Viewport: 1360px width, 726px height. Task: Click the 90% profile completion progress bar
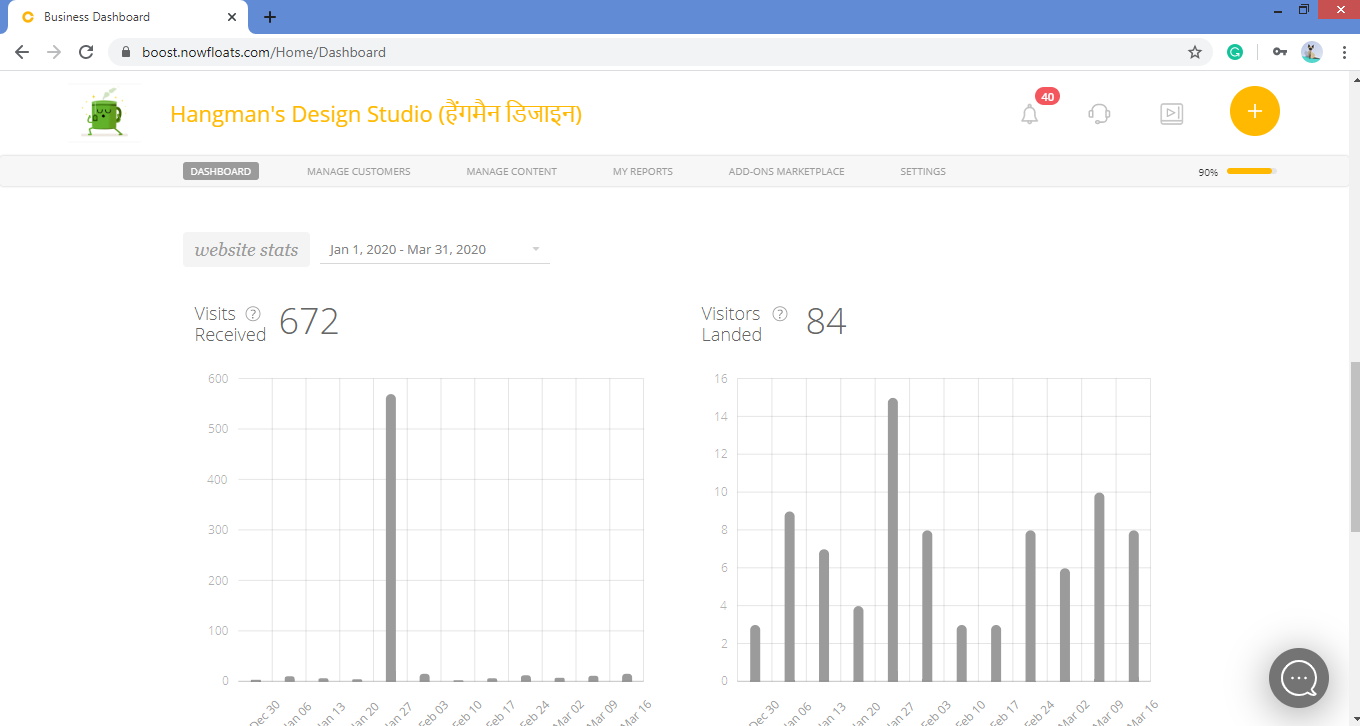1251,171
